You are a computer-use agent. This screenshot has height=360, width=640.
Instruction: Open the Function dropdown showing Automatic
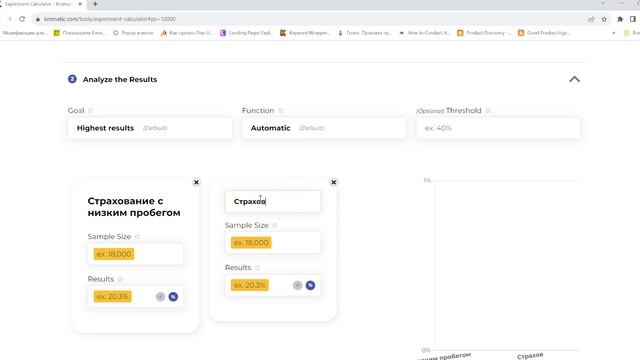pos(324,128)
